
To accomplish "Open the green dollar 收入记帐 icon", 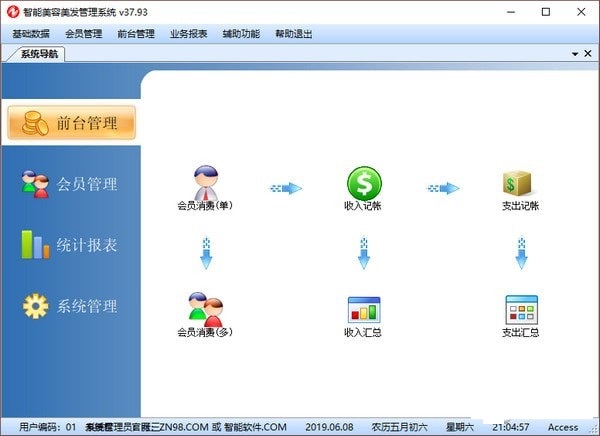I will point(364,183).
